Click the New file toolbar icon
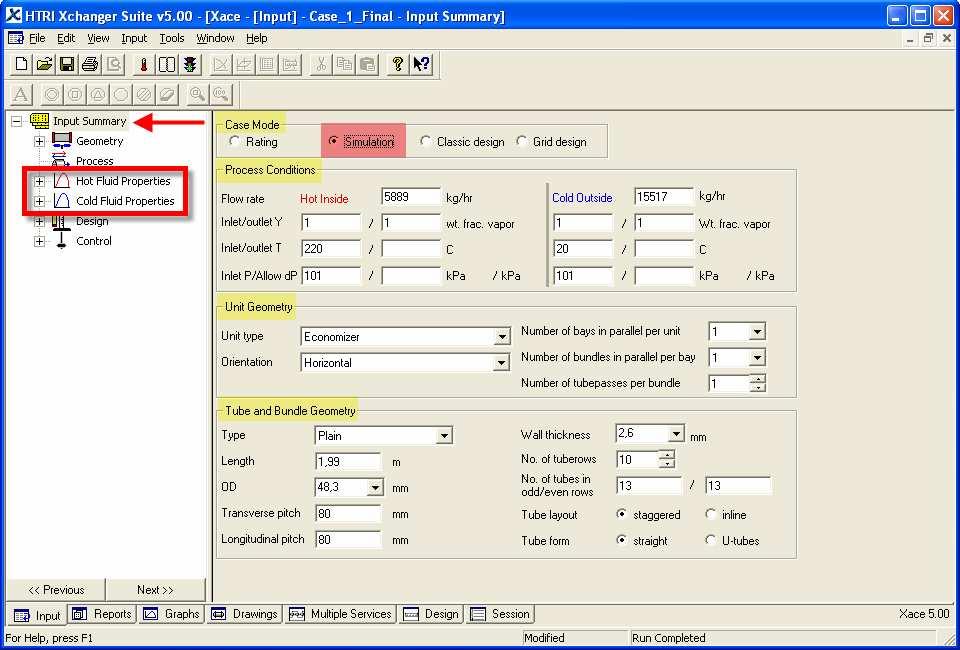Viewport: 960px width, 650px height. click(21, 64)
